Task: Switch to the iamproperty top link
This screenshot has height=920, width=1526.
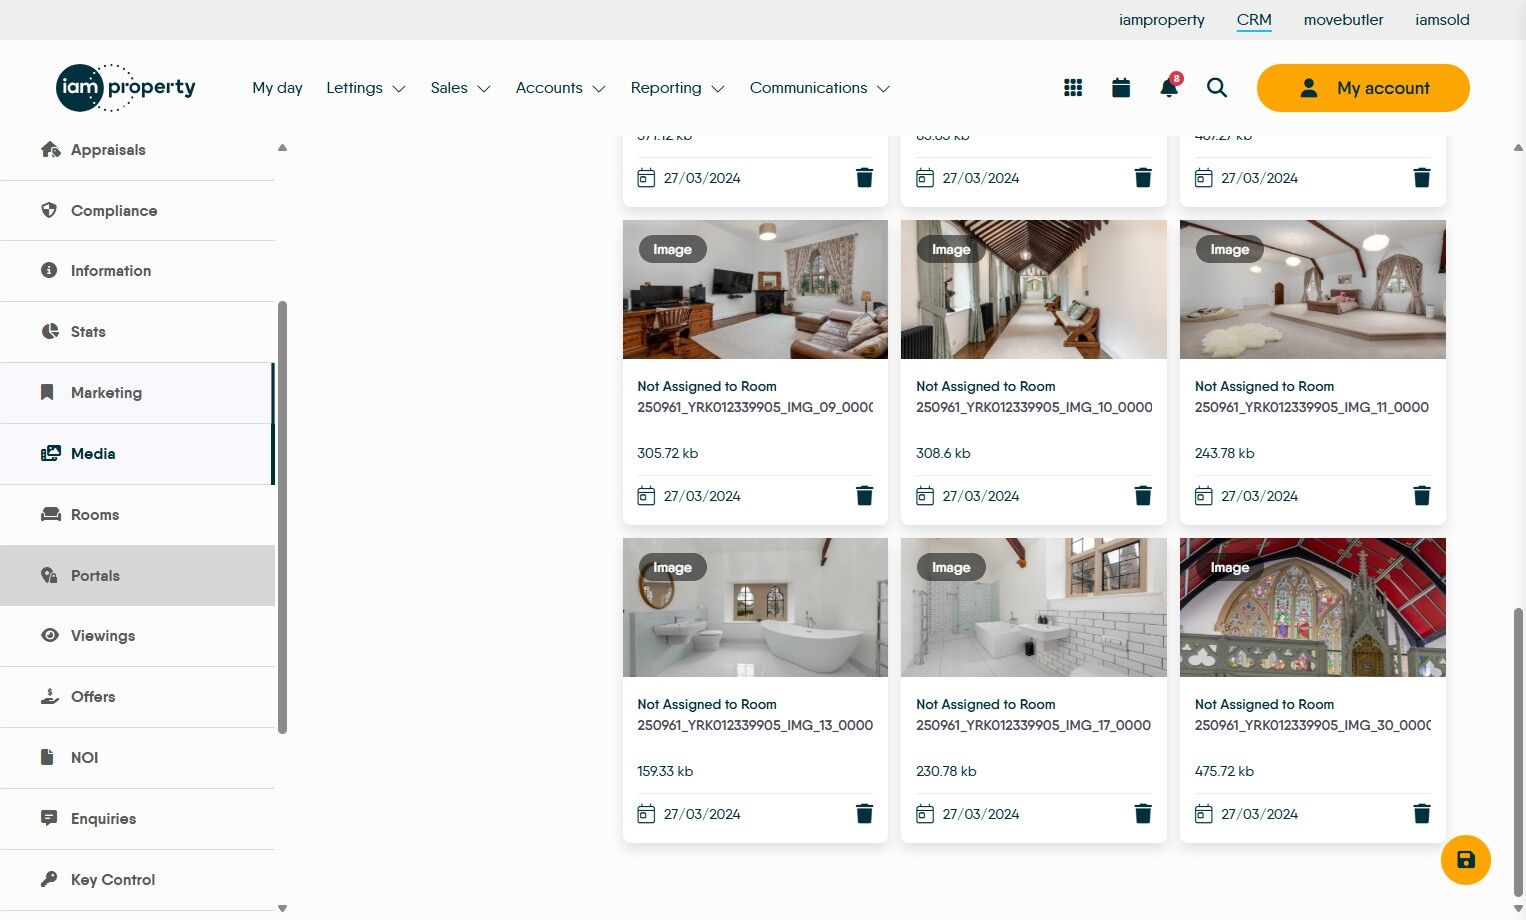Action: (x=1162, y=20)
